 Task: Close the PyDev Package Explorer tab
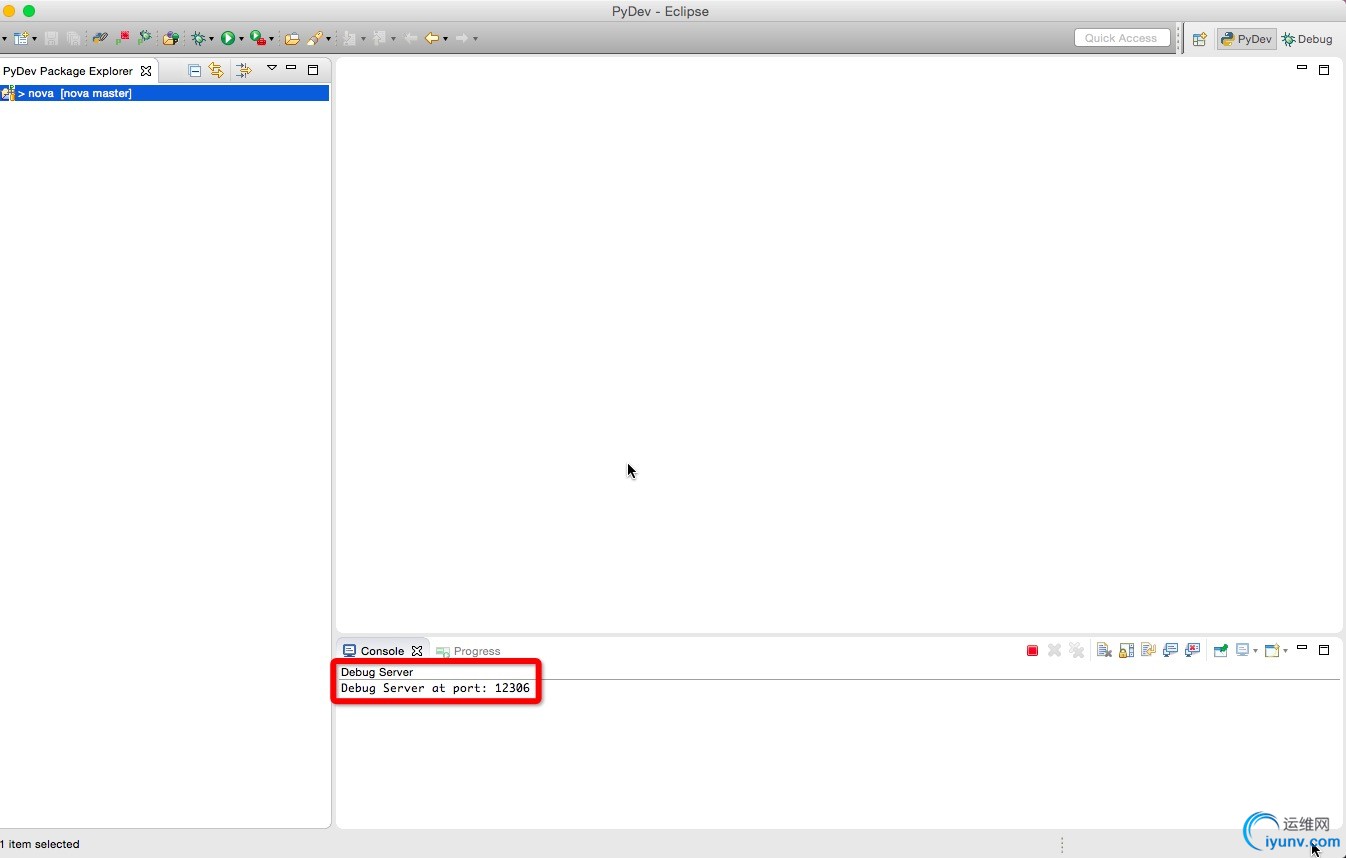point(146,71)
